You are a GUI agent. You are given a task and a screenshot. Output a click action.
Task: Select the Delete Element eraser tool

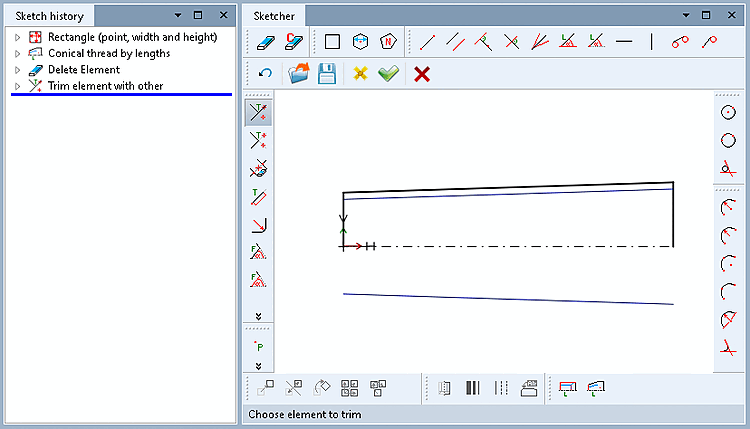click(265, 42)
